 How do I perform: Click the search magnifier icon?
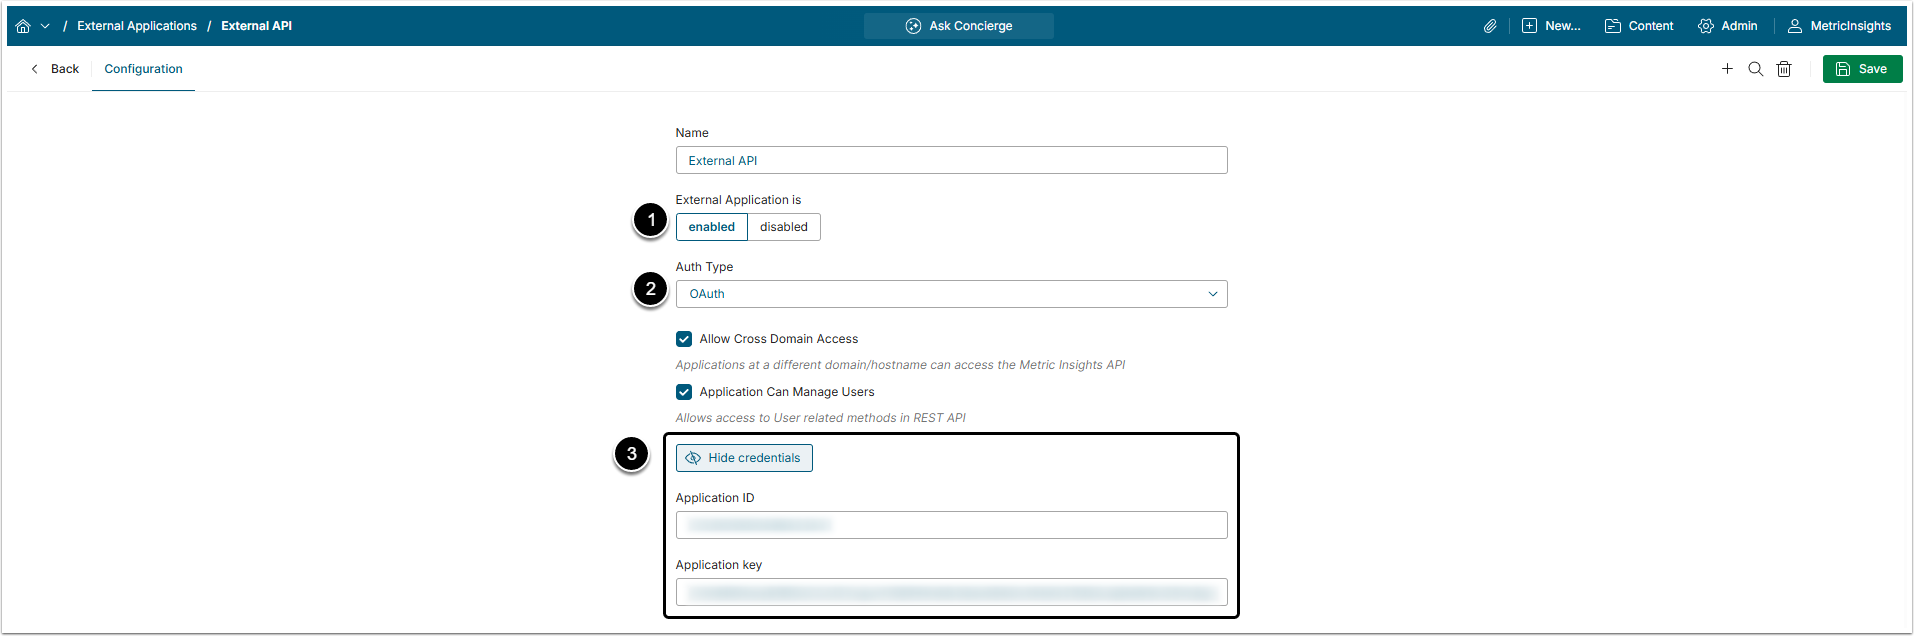pos(1755,69)
